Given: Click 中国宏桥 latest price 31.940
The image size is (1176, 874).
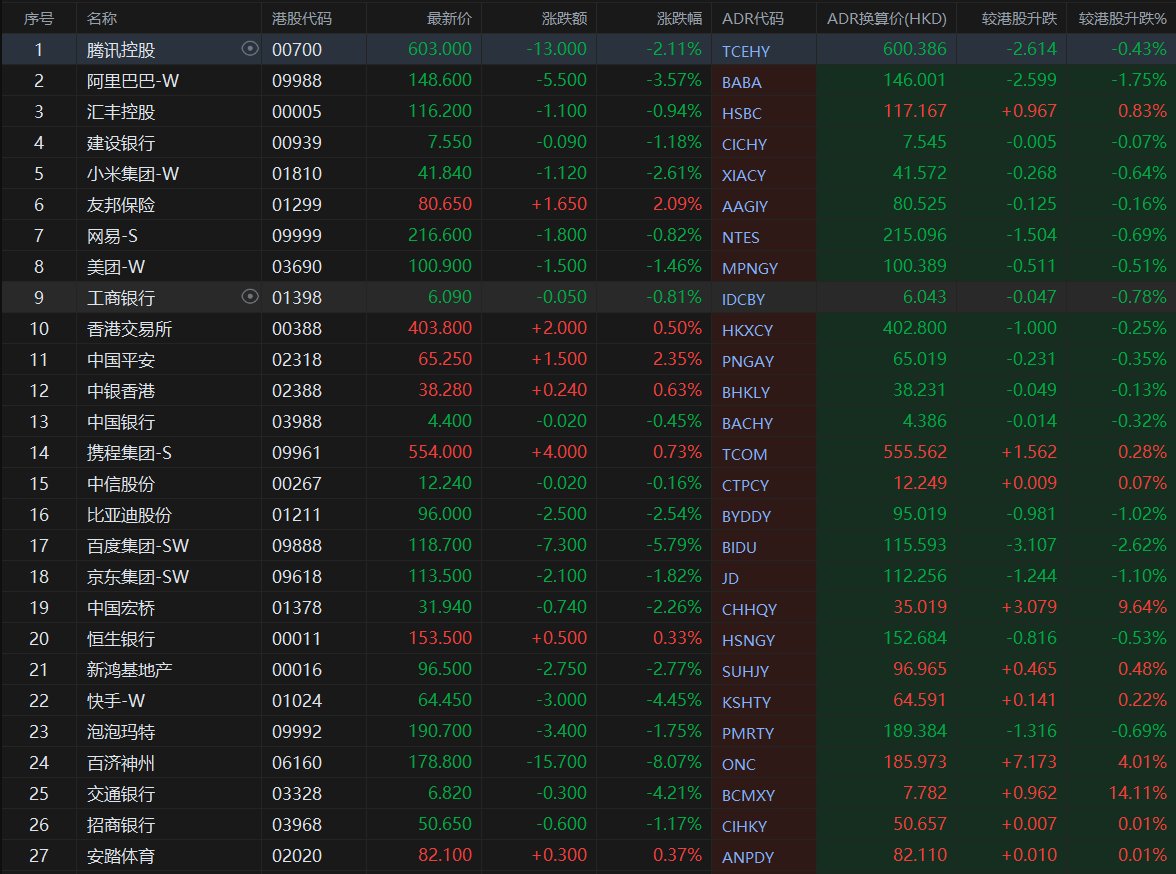Looking at the screenshot, I should coord(442,608).
